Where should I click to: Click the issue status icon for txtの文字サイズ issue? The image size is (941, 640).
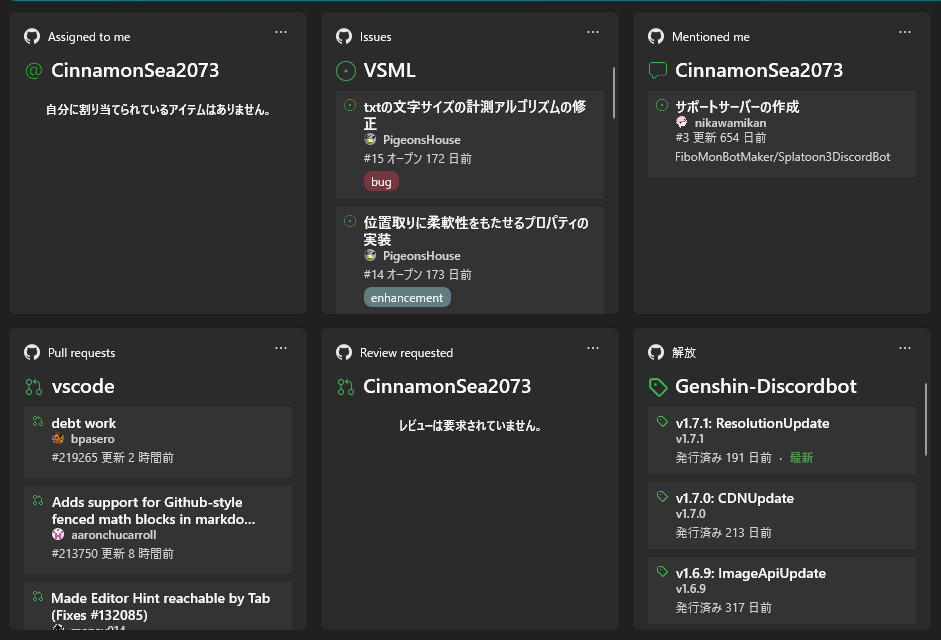[350, 106]
